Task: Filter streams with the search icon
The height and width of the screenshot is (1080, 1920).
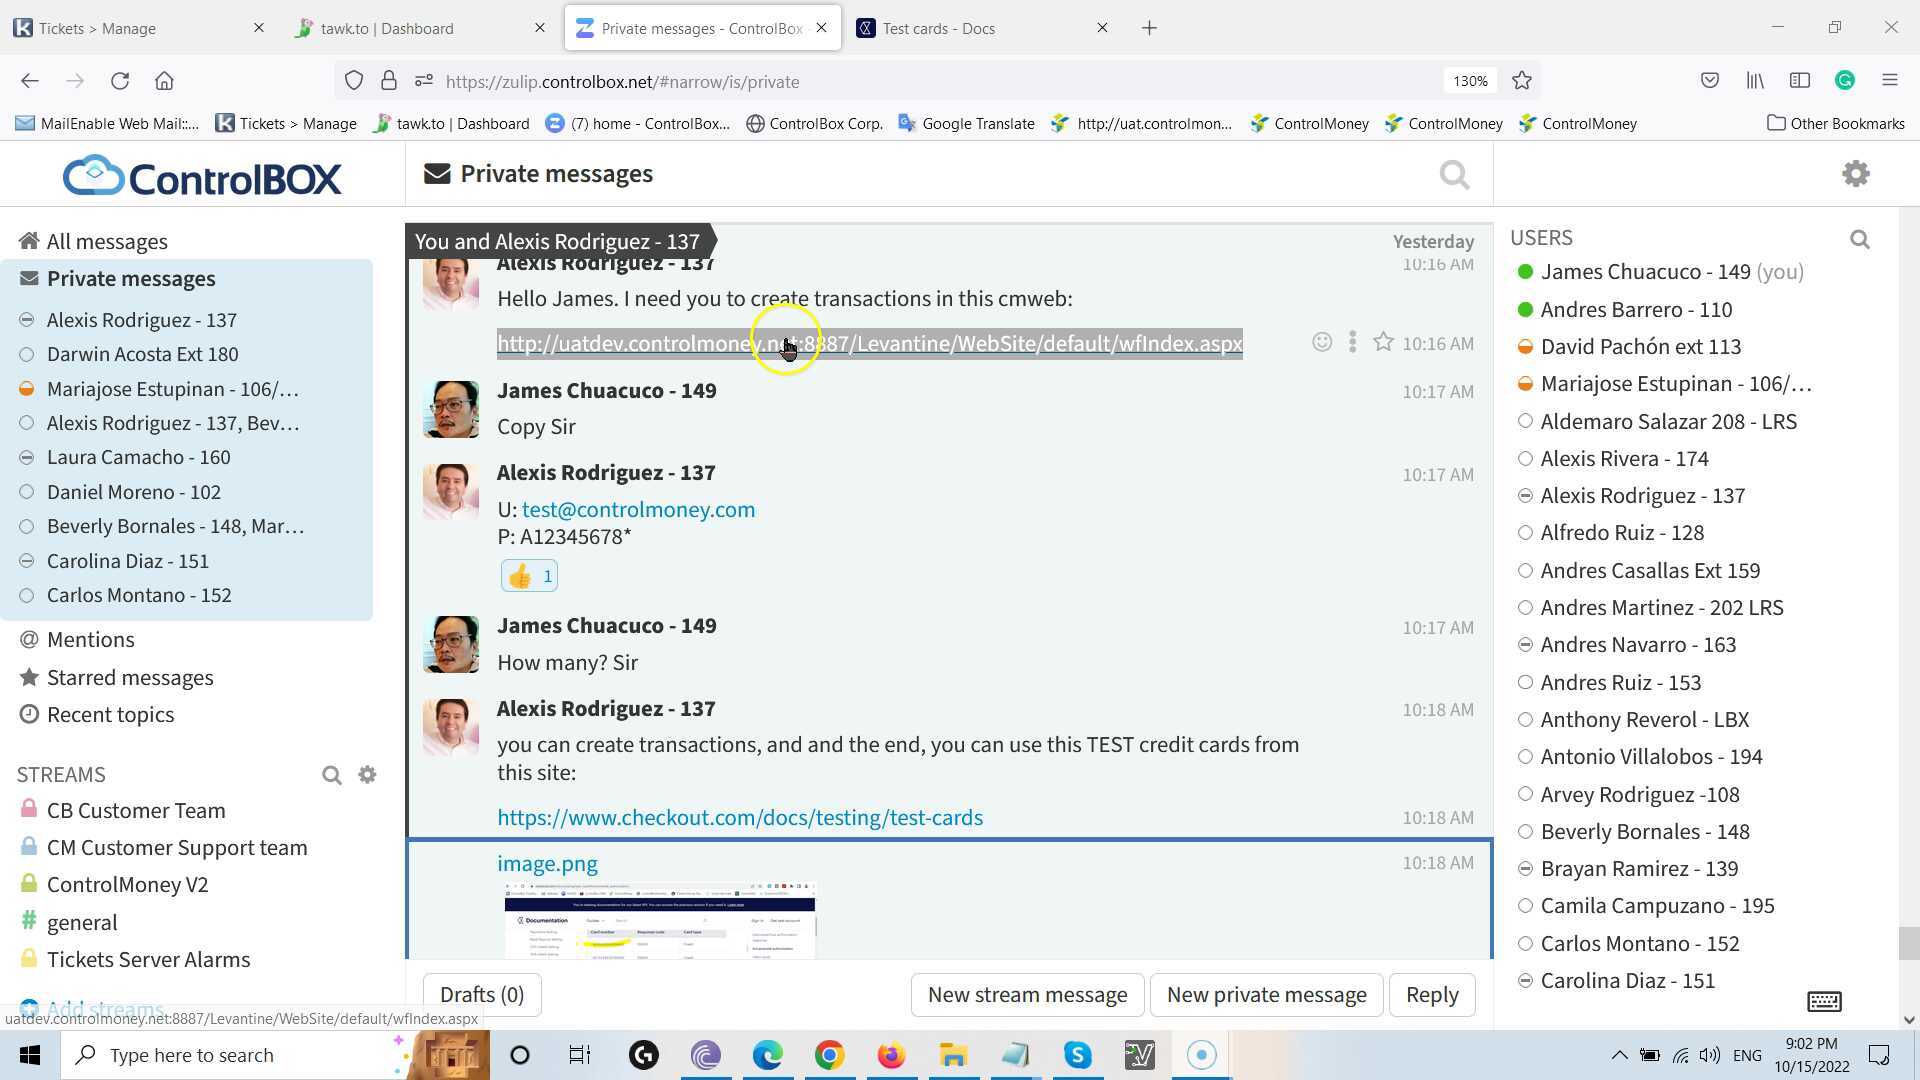Action: click(x=331, y=775)
